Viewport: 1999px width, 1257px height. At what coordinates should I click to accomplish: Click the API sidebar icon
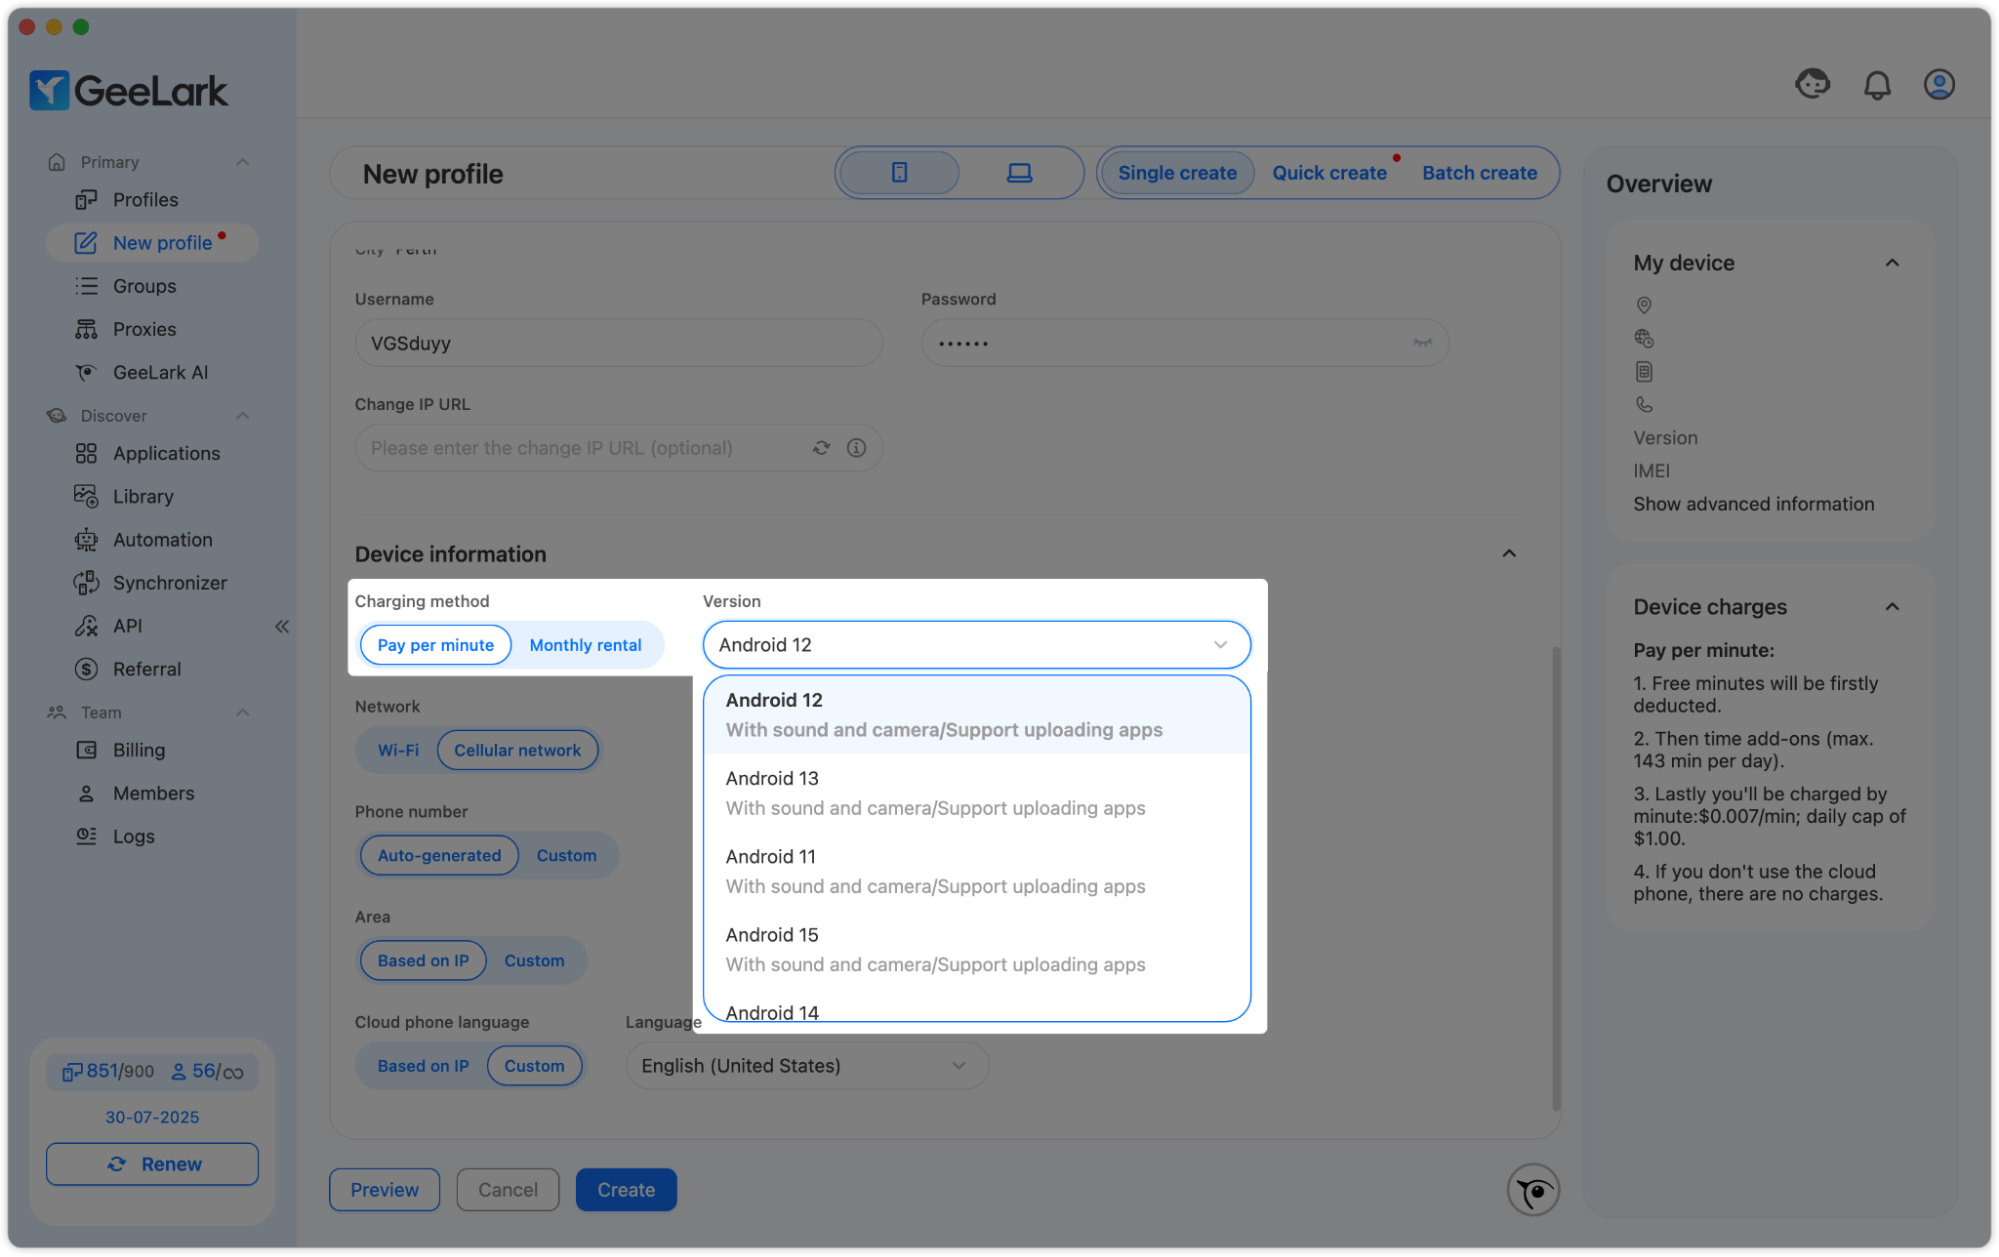(86, 626)
